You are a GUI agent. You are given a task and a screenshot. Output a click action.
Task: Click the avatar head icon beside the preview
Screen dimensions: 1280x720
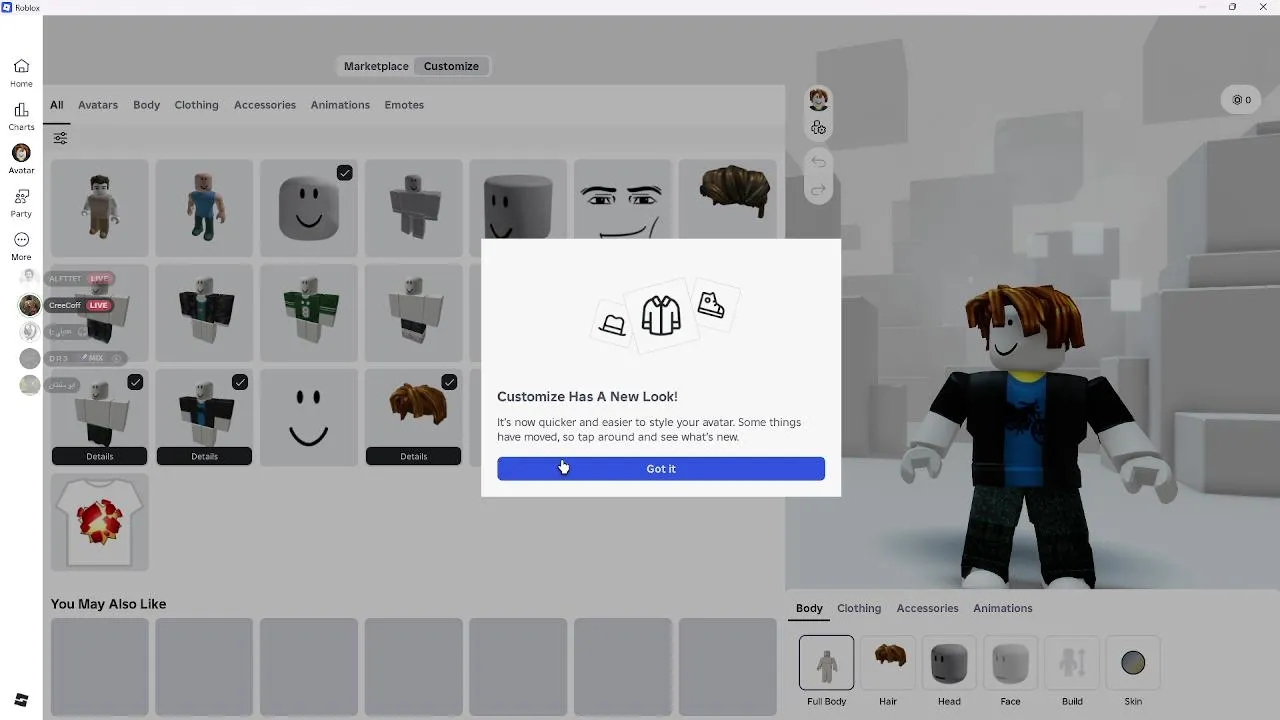[818, 99]
